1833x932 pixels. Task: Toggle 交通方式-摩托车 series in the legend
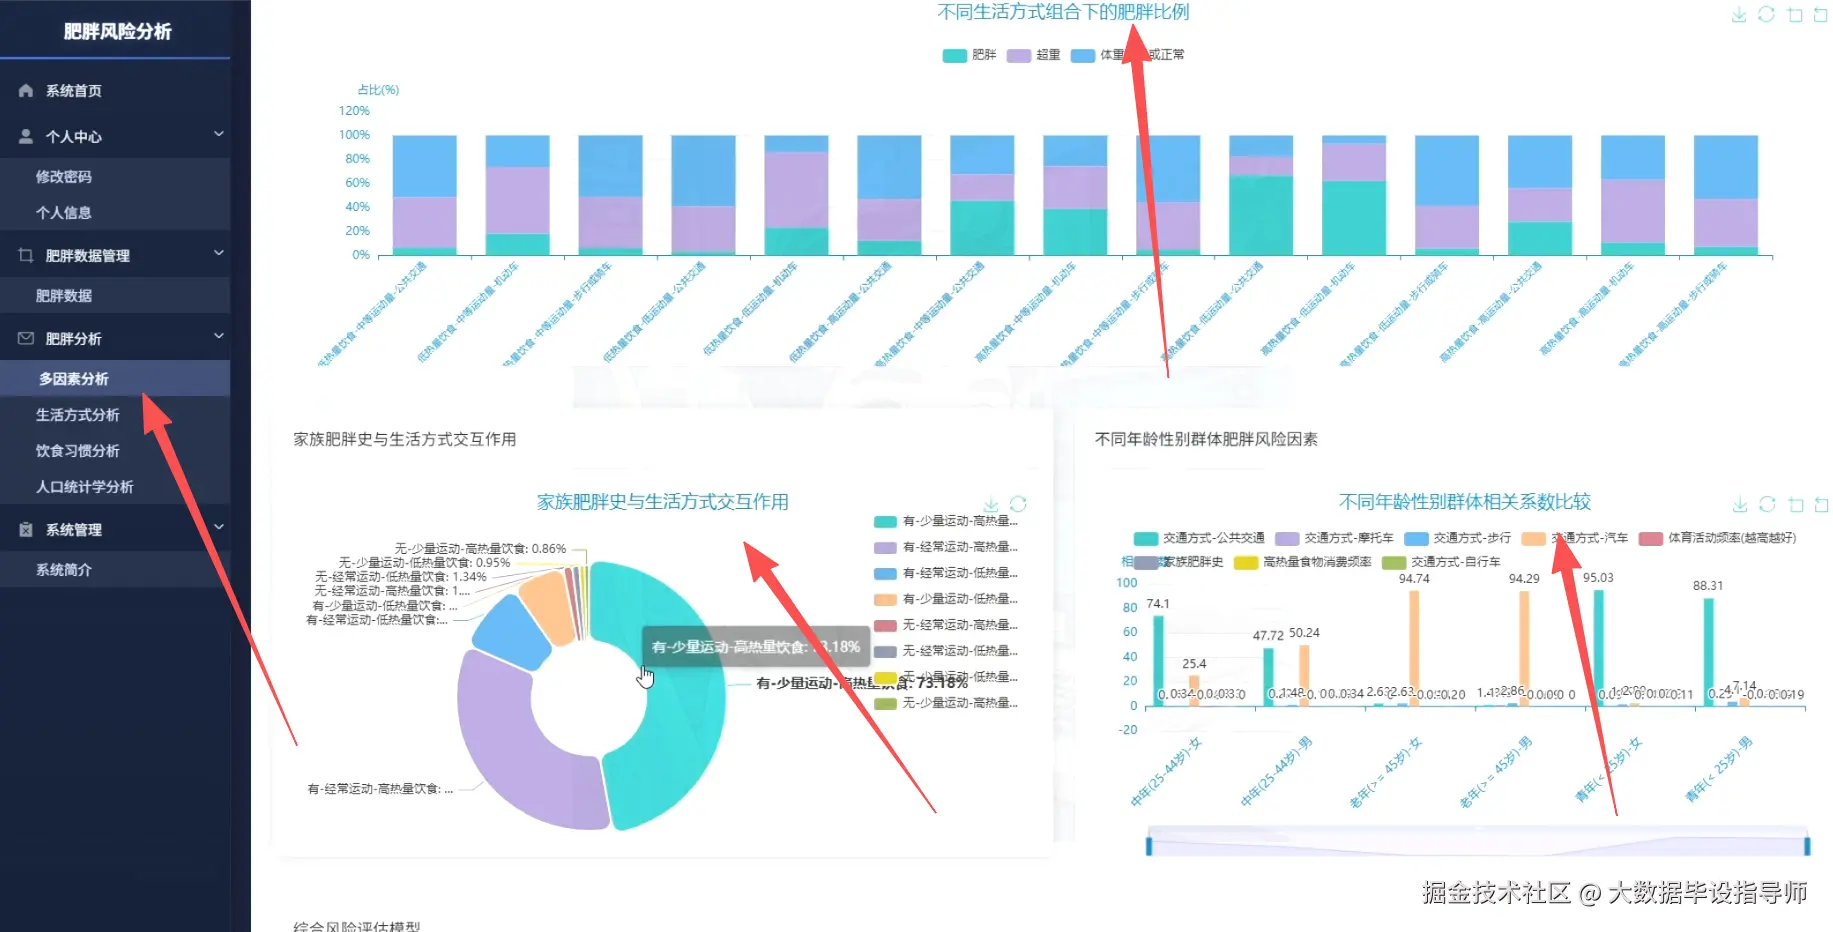(x=1334, y=538)
